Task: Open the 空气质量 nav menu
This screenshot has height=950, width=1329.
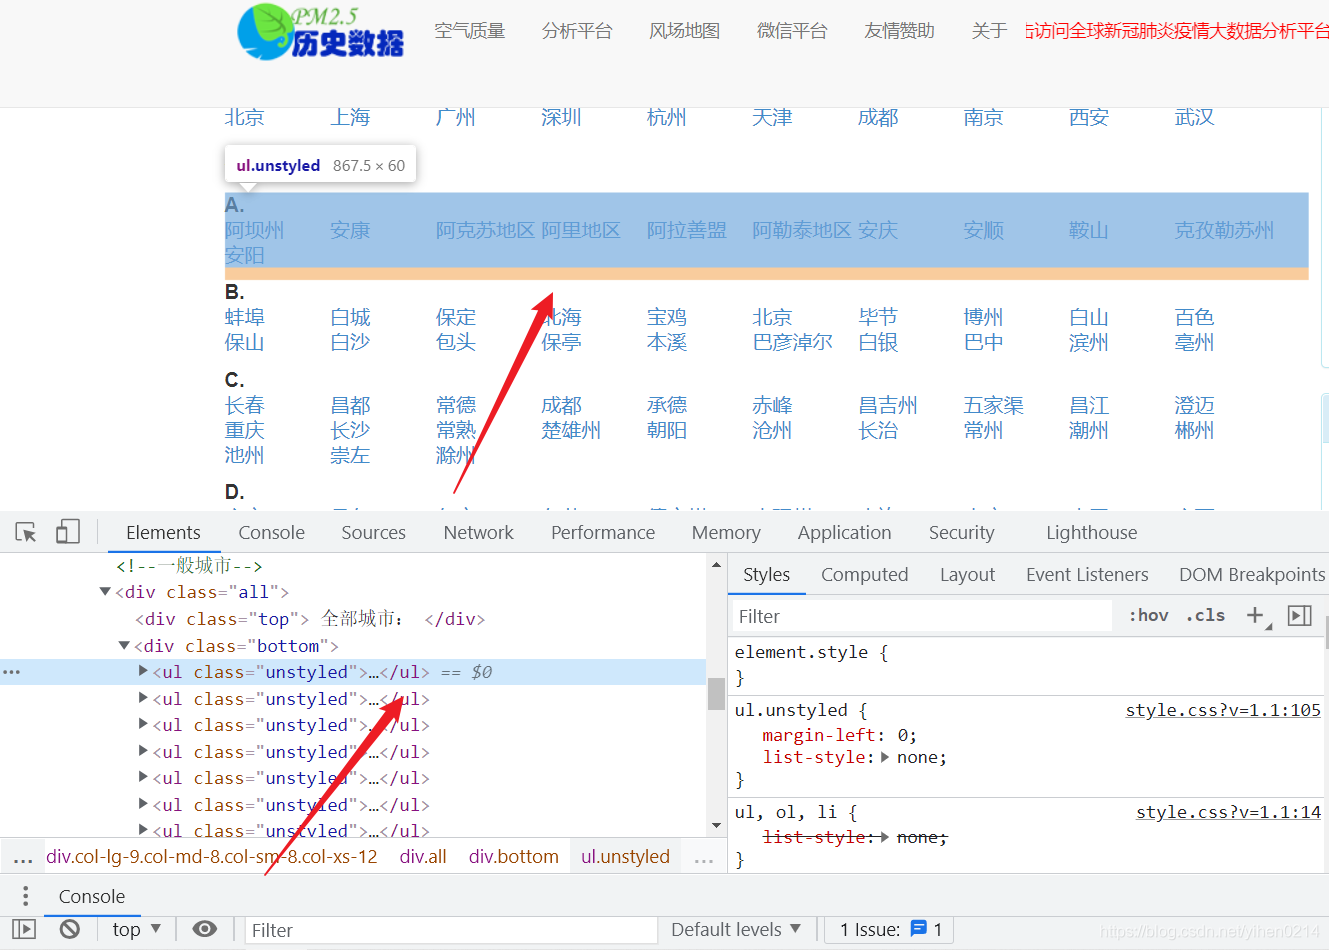Action: coord(469,31)
